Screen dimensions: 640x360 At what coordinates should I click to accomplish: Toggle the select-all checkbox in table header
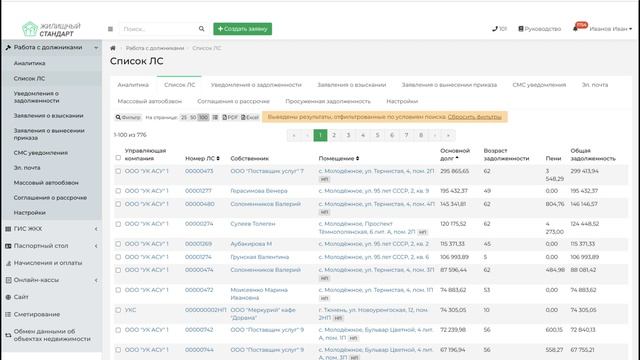click(118, 158)
